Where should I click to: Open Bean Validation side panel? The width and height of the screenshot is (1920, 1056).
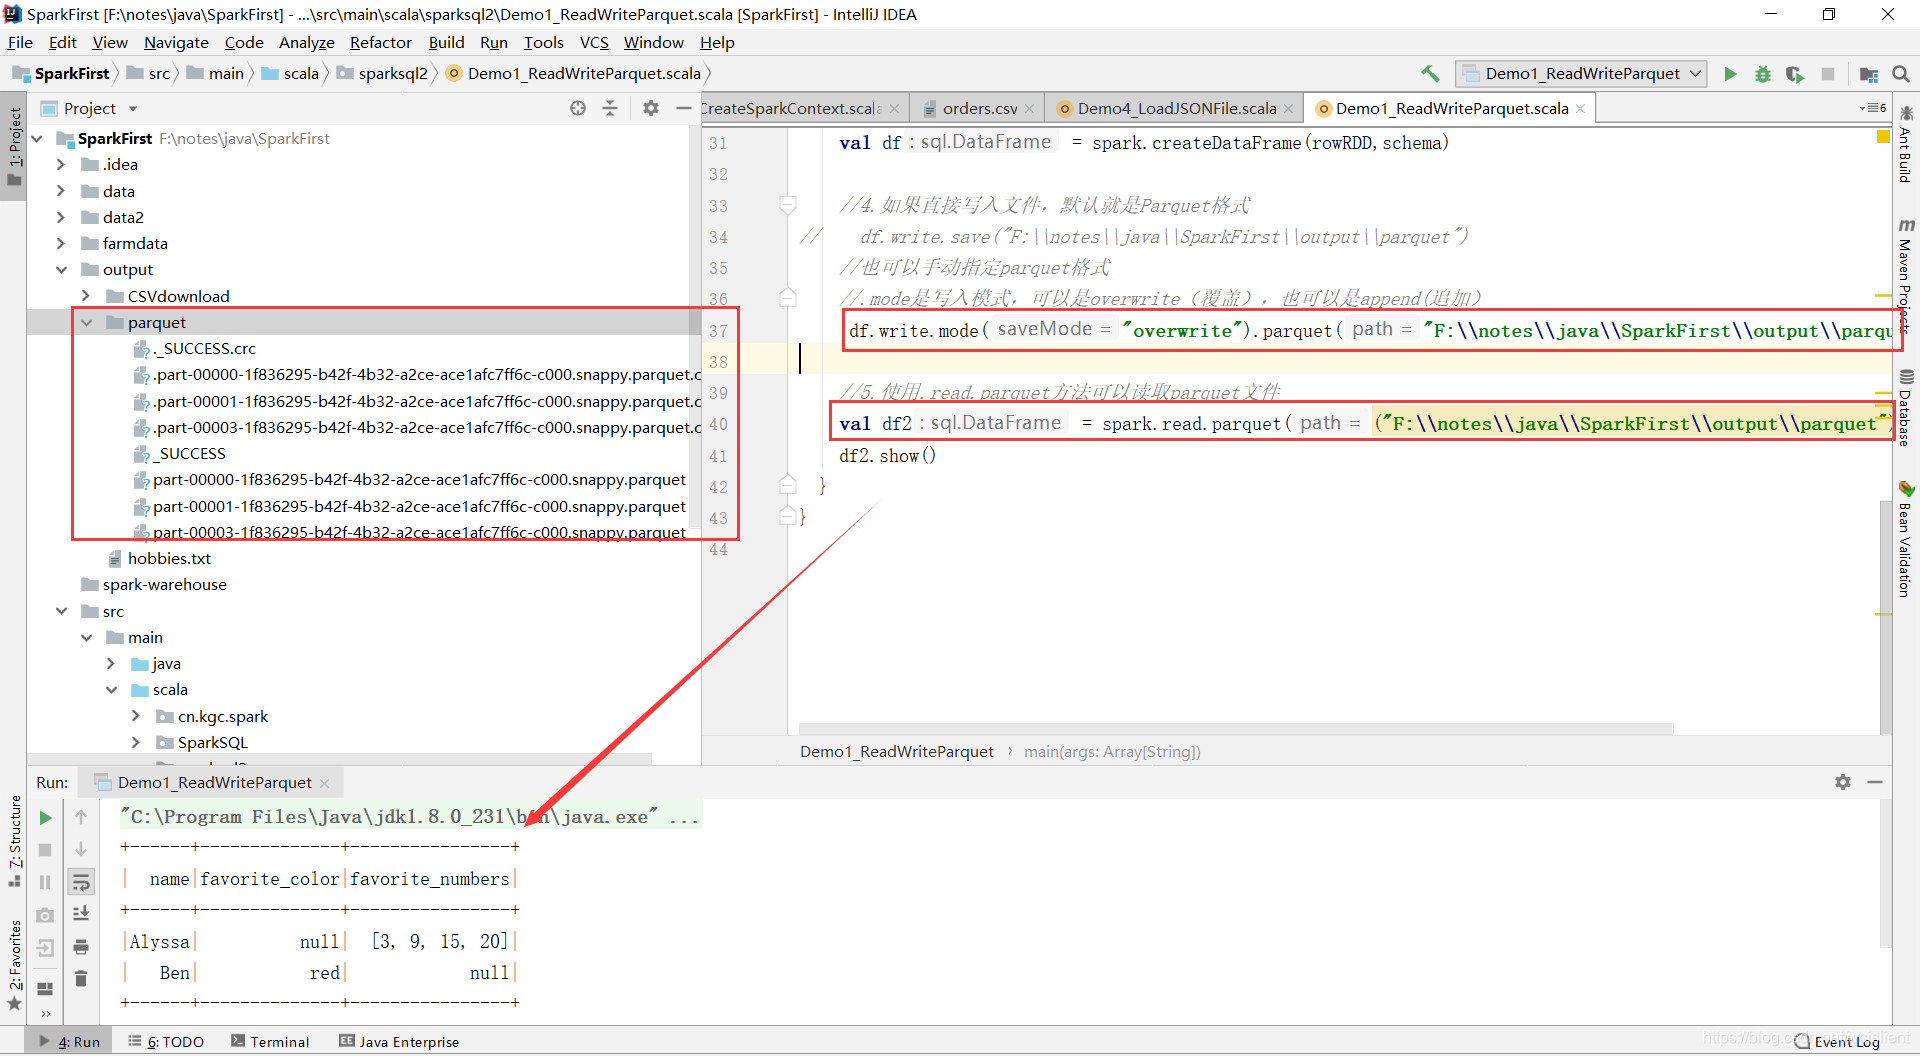pyautogui.click(x=1906, y=540)
